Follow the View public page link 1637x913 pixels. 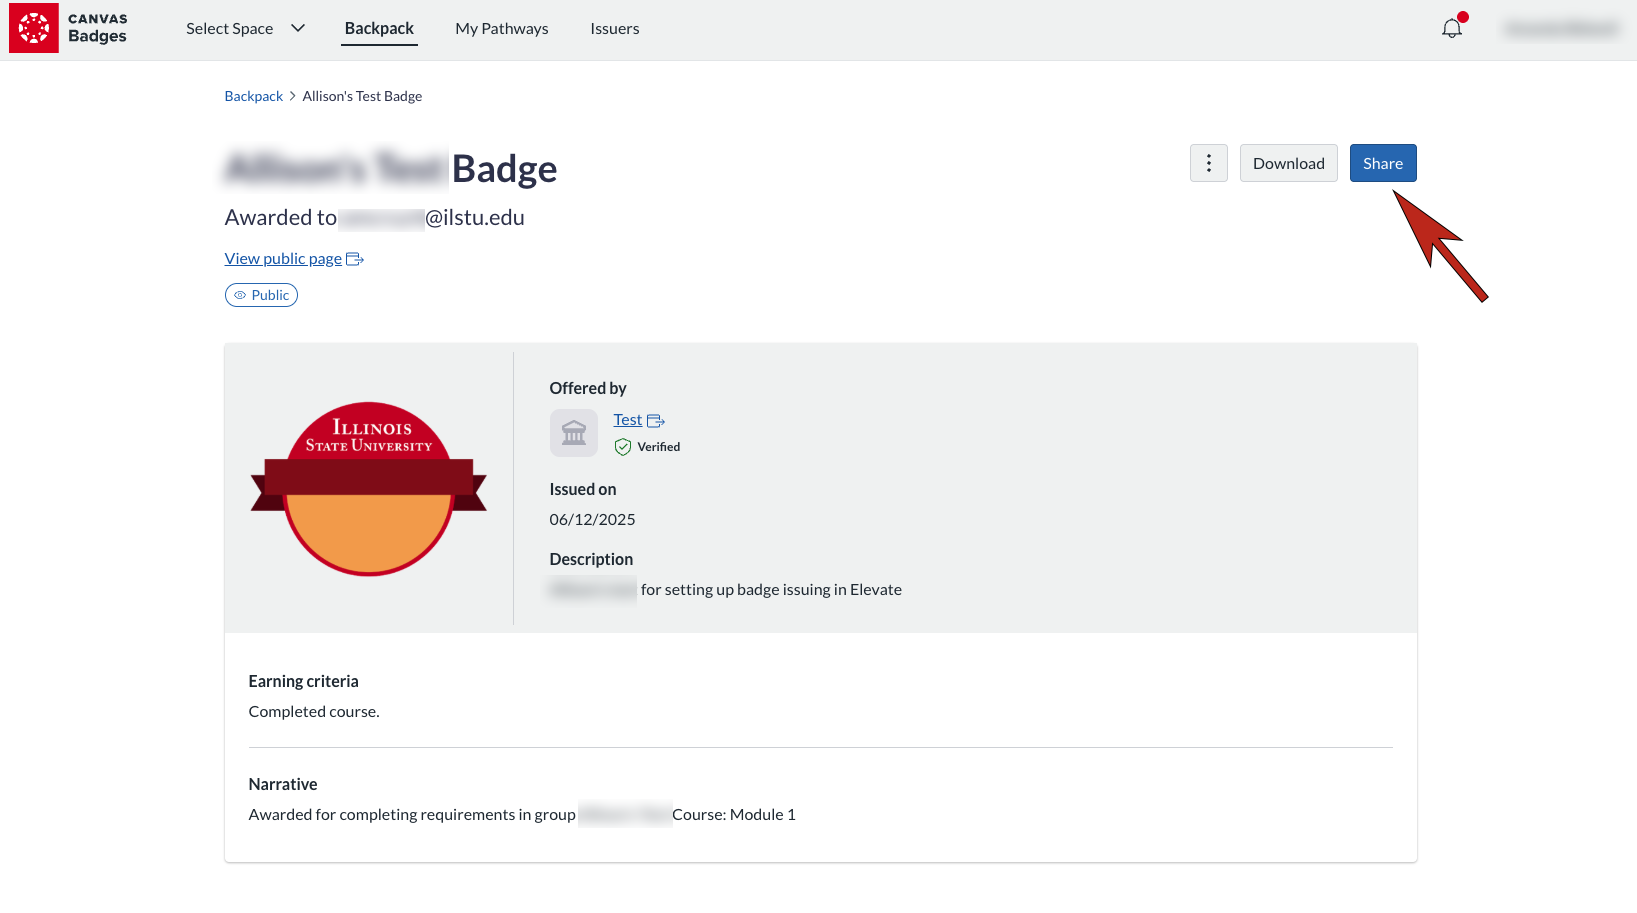(x=283, y=259)
